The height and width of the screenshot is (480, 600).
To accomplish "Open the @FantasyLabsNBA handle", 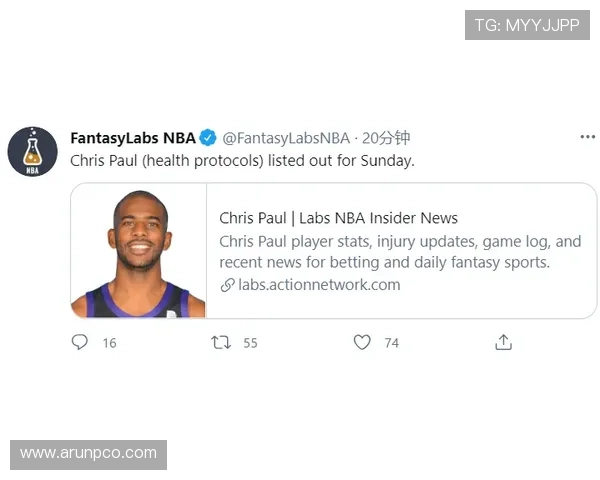I will [x=286, y=138].
